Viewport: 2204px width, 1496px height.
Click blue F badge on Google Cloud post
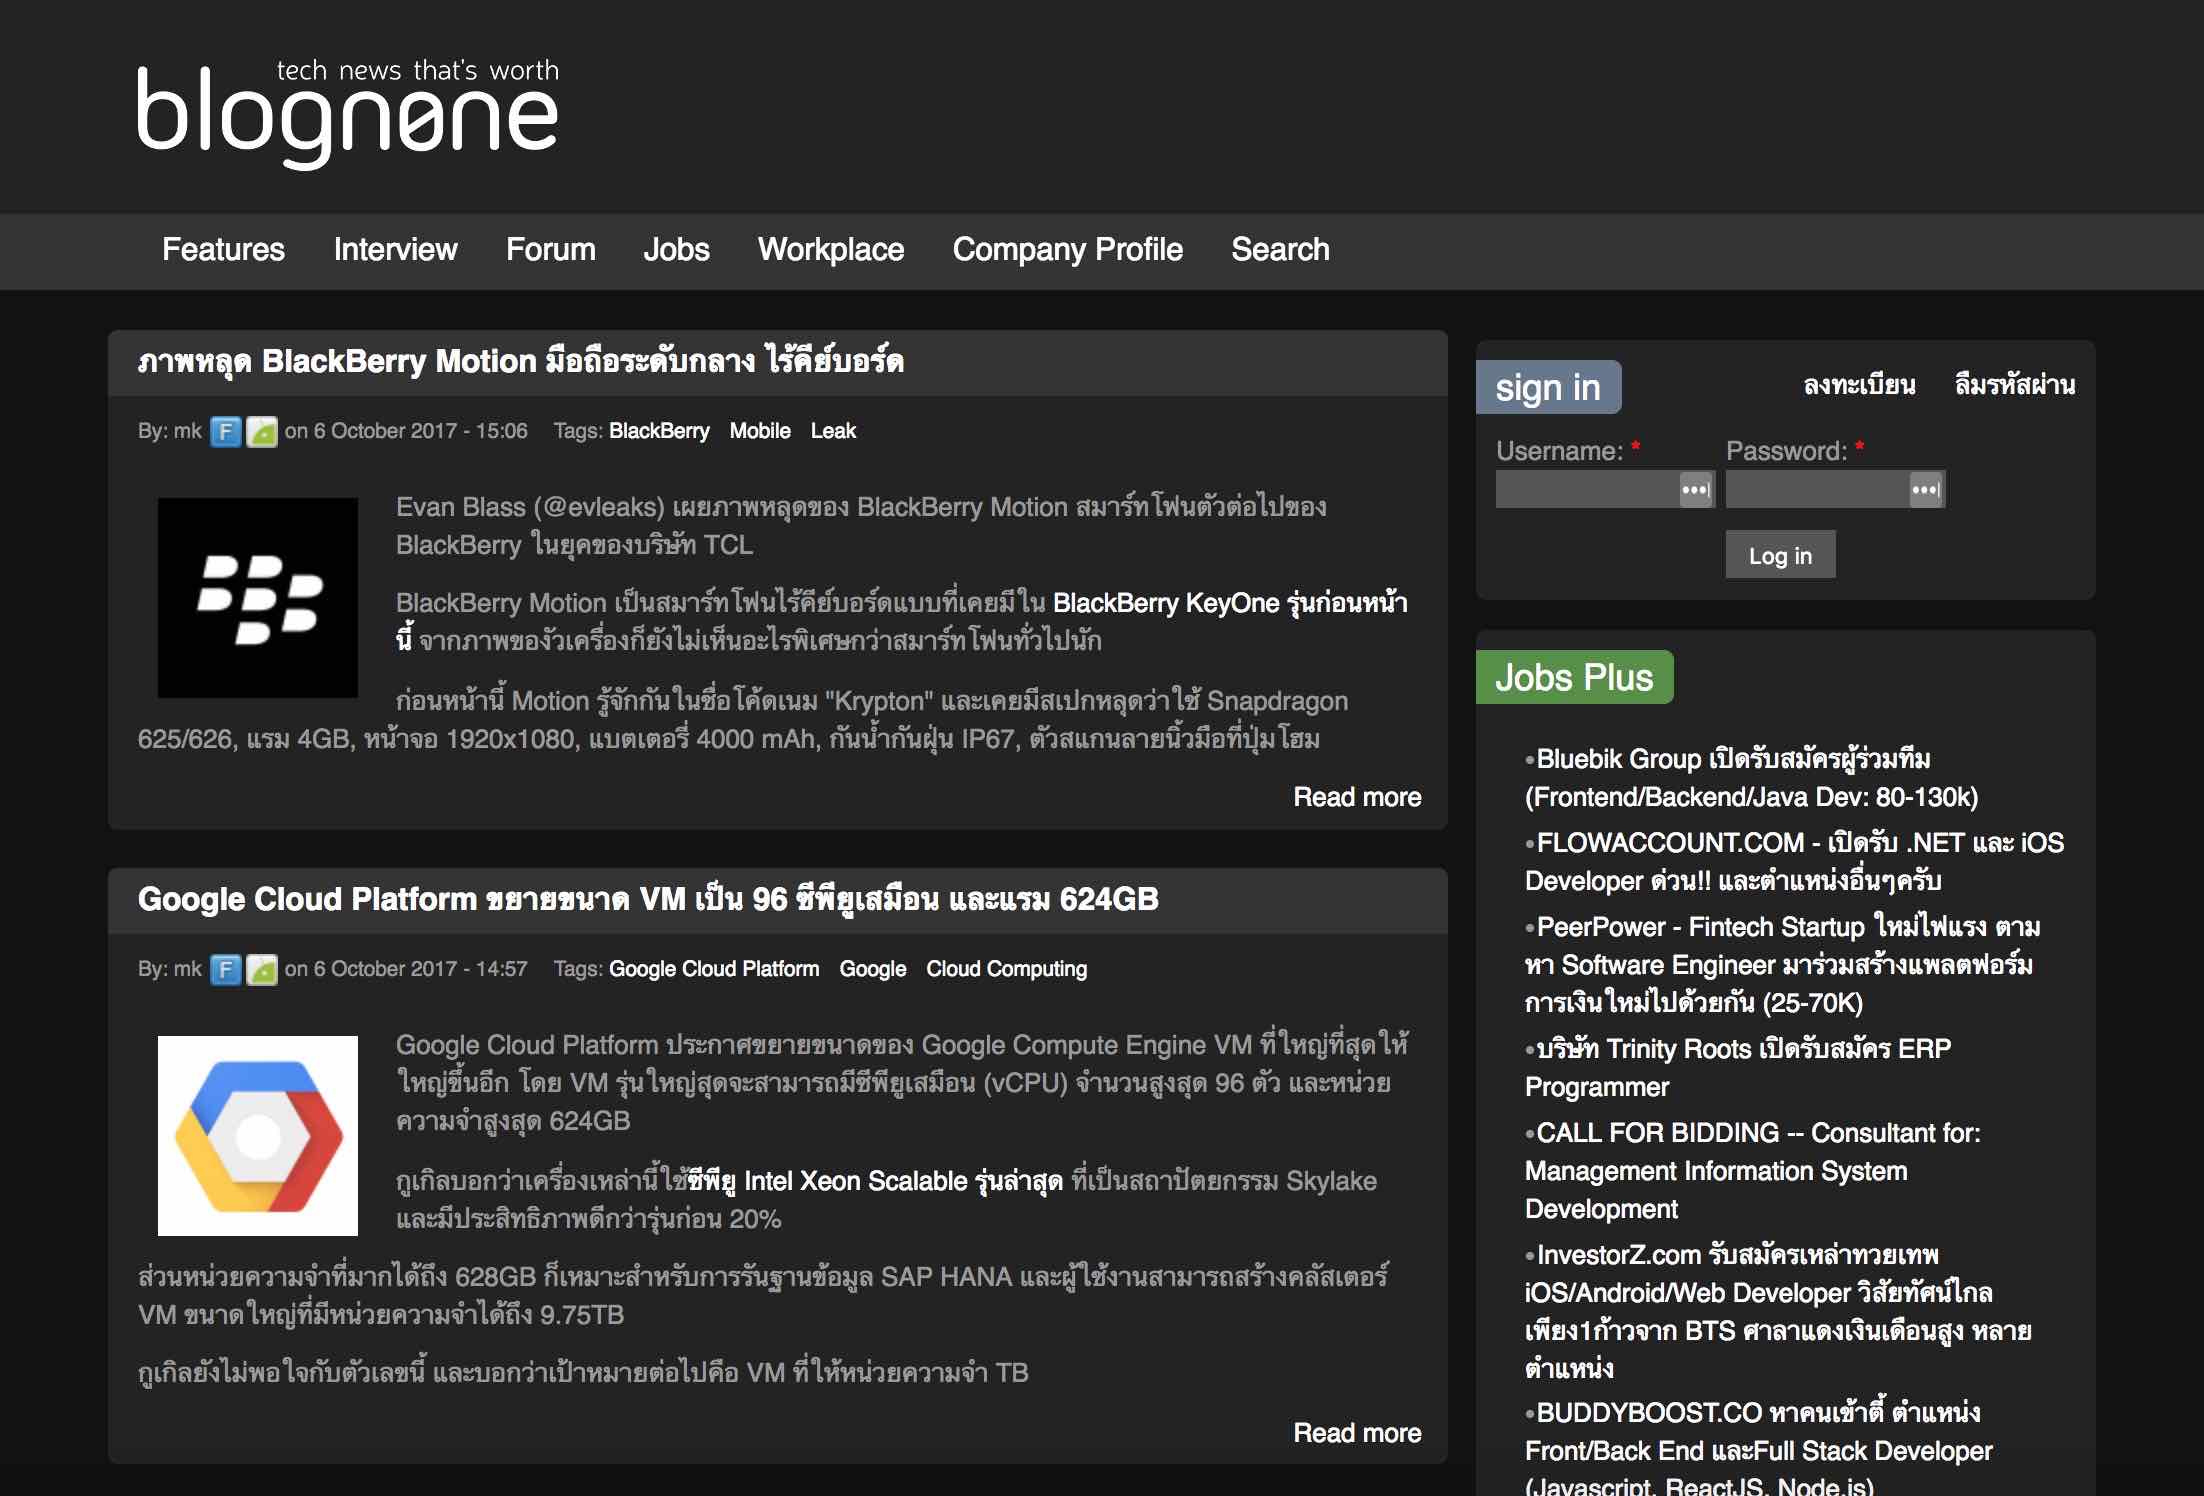(226, 969)
